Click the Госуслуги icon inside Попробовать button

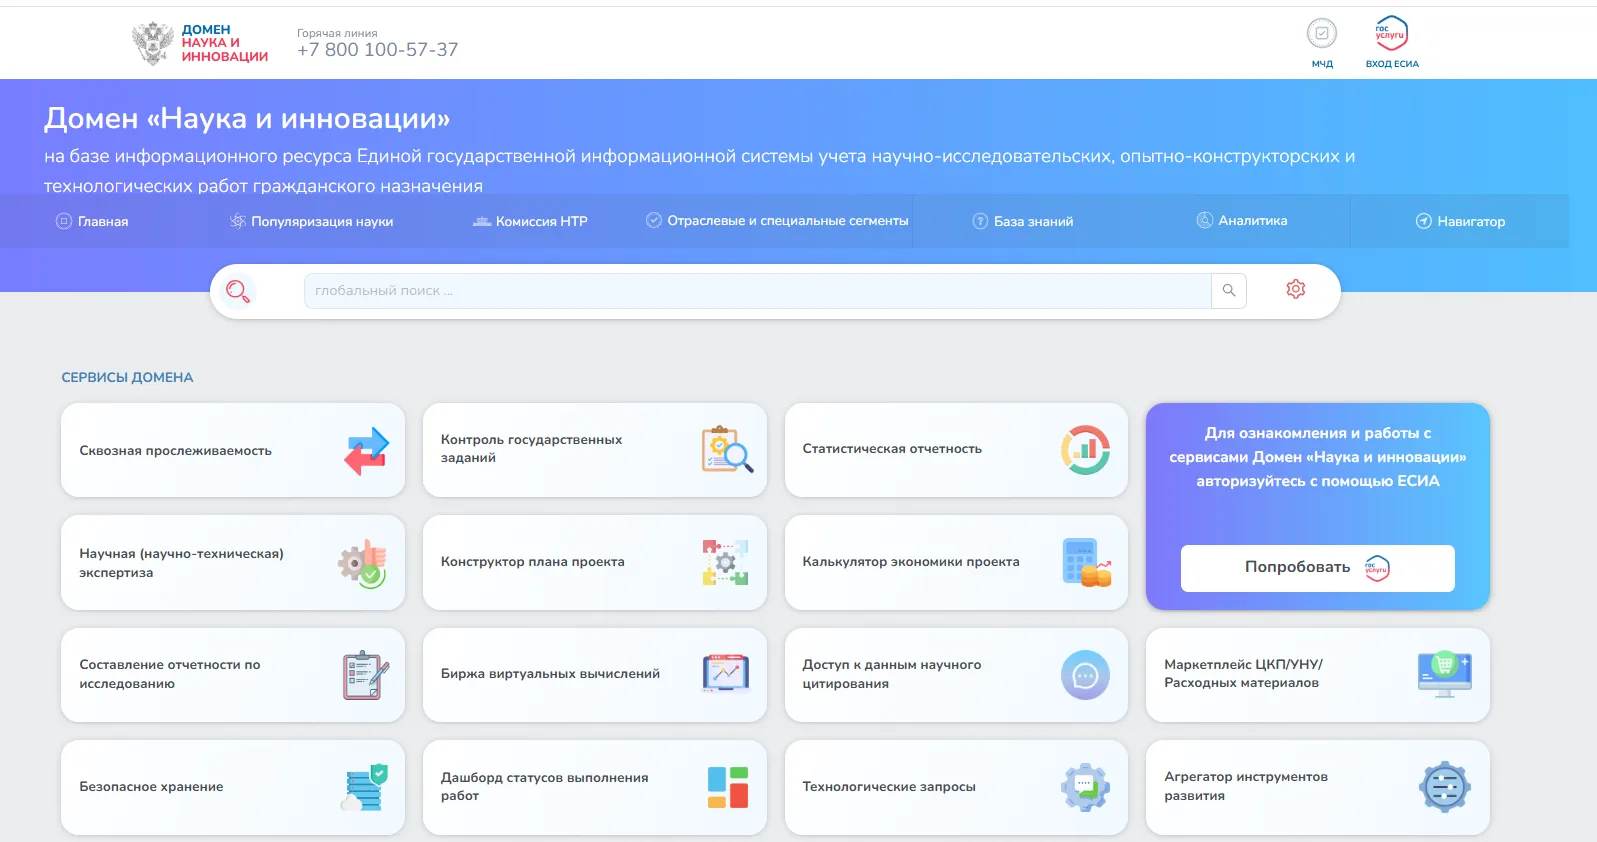point(1377,568)
